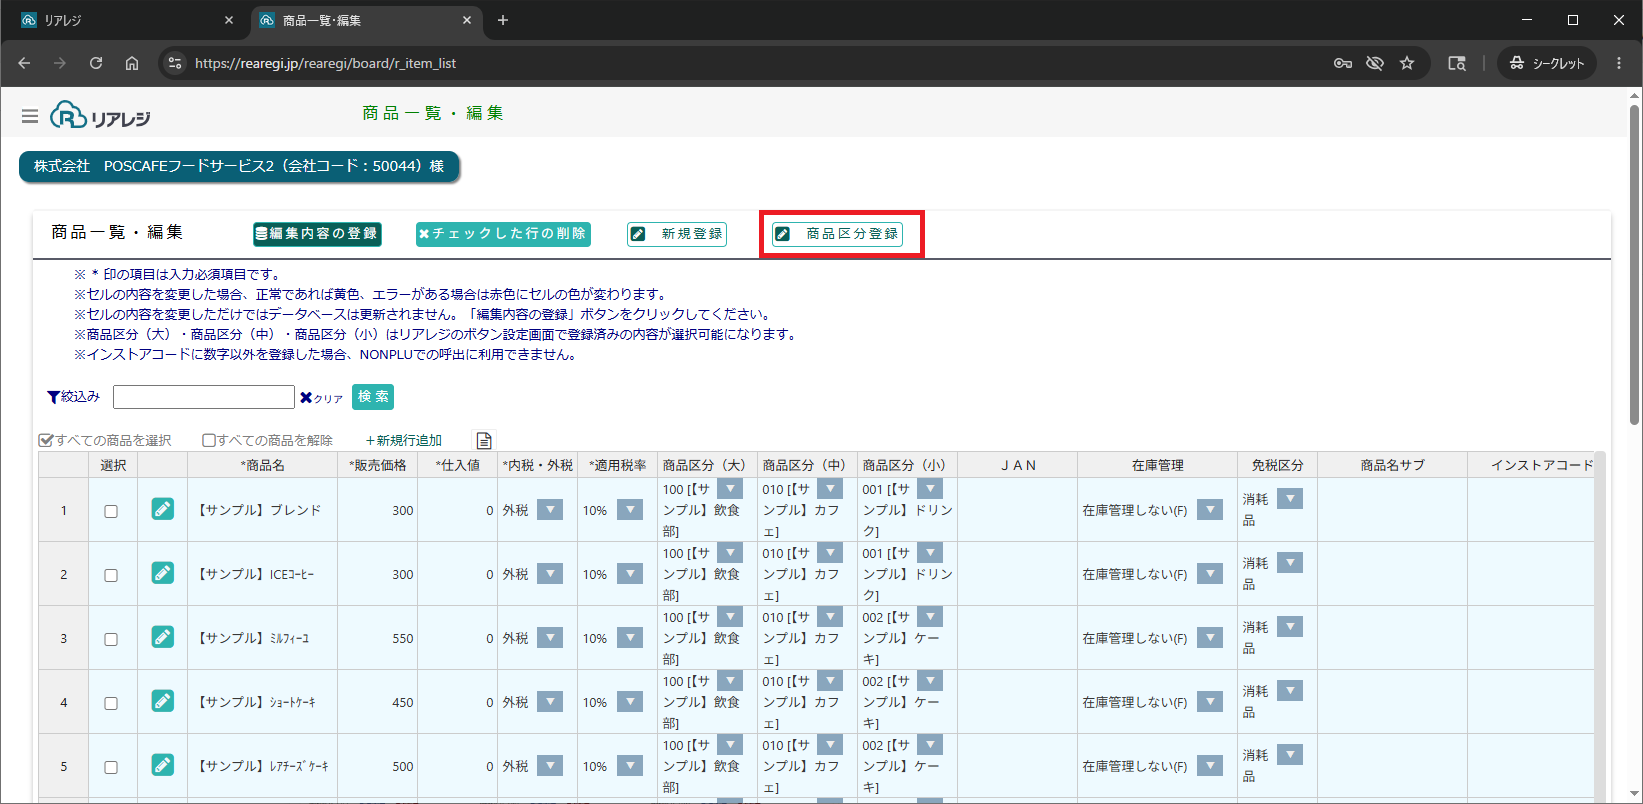This screenshot has width=1643, height=804.
Task: Click チェックした行の削除 button
Action: pyautogui.click(x=503, y=233)
